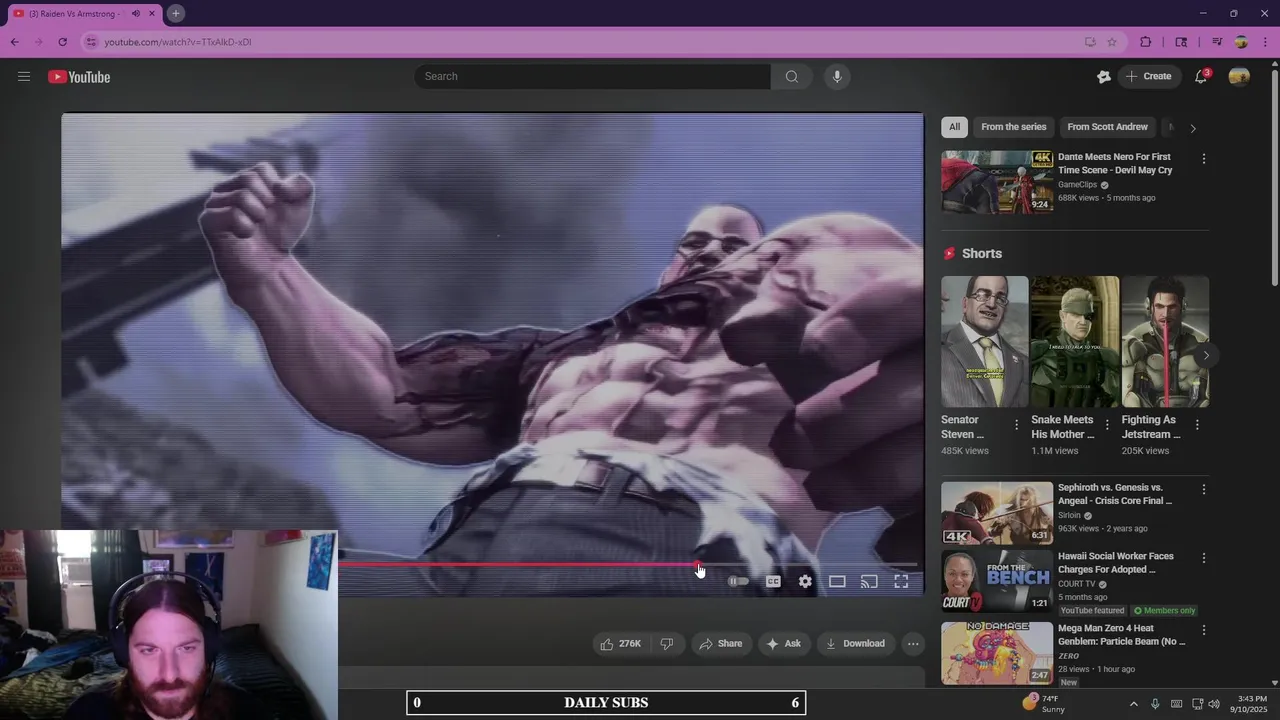Open Chrome media controls icon
This screenshot has height=720, width=1280.
(x=1217, y=42)
